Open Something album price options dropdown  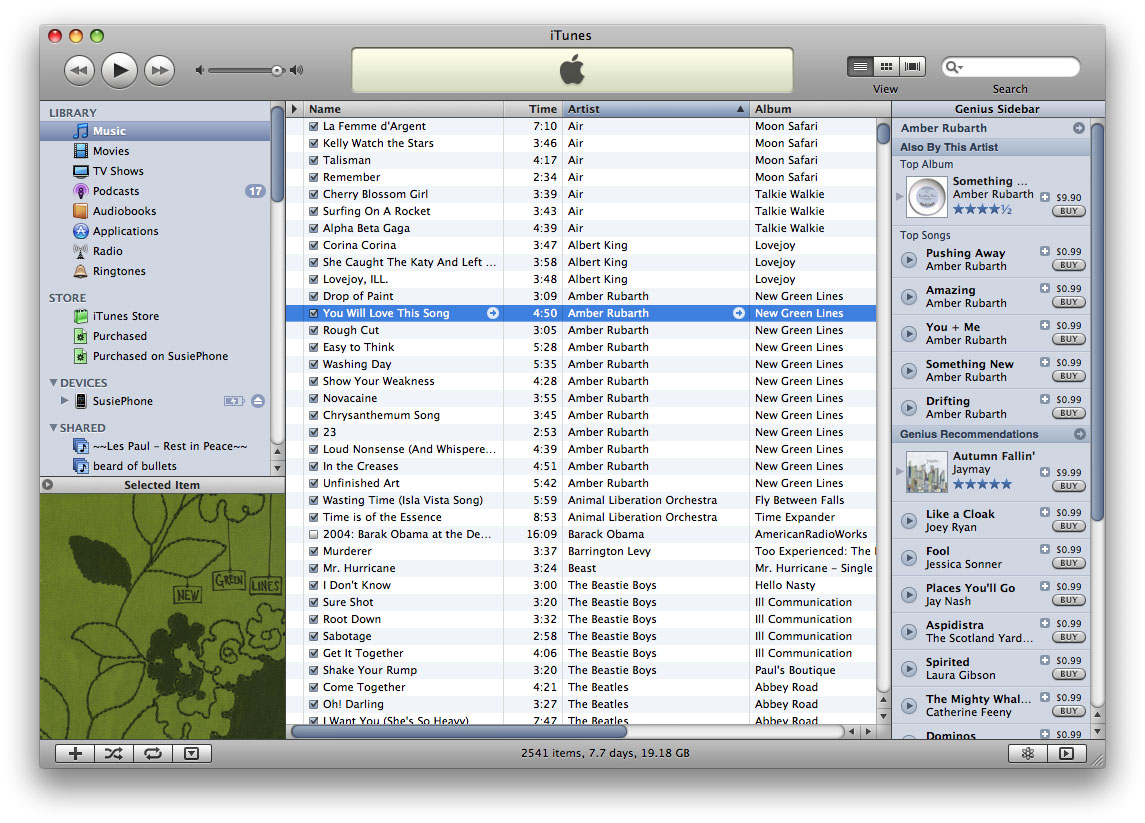[1045, 197]
